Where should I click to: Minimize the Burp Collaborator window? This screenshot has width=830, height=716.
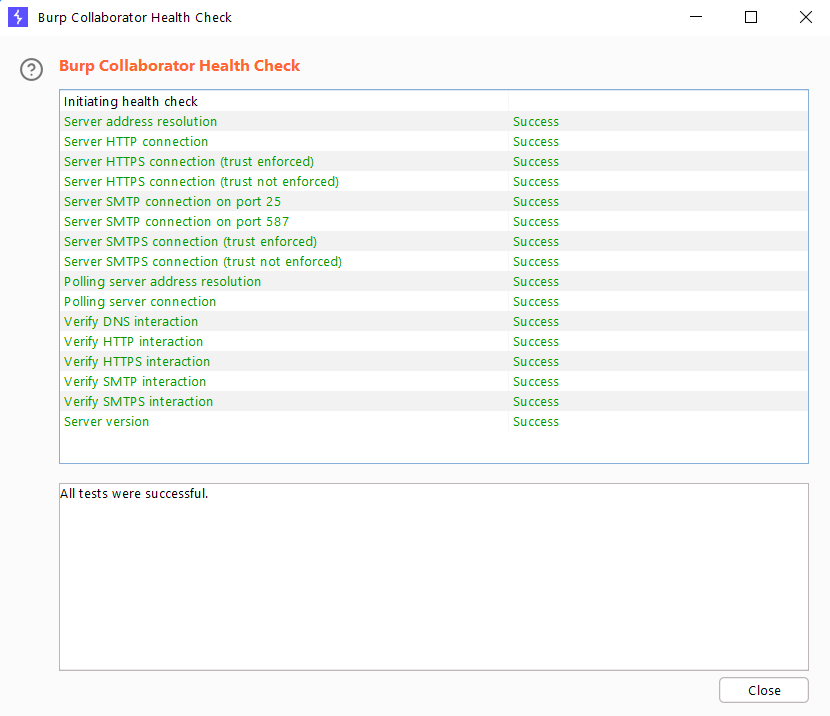696,17
